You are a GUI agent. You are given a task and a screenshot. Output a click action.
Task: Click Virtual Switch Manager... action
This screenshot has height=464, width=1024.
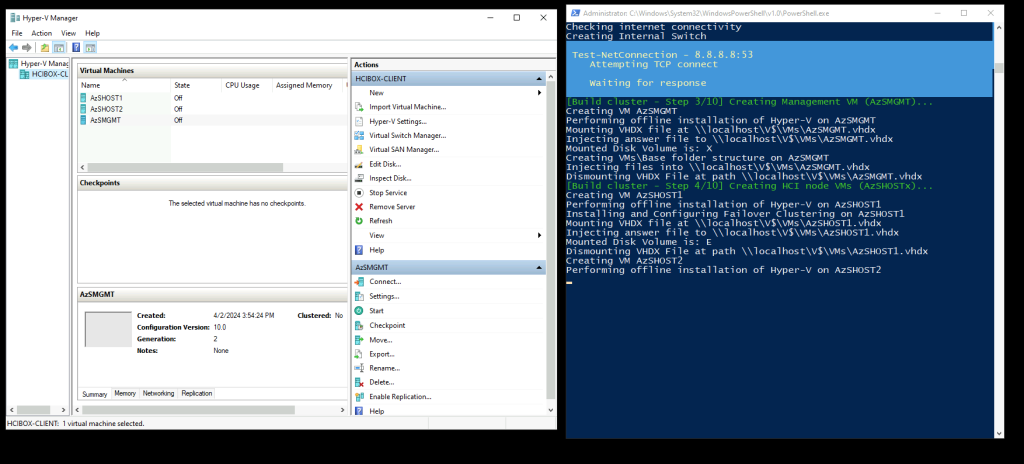click(408, 135)
